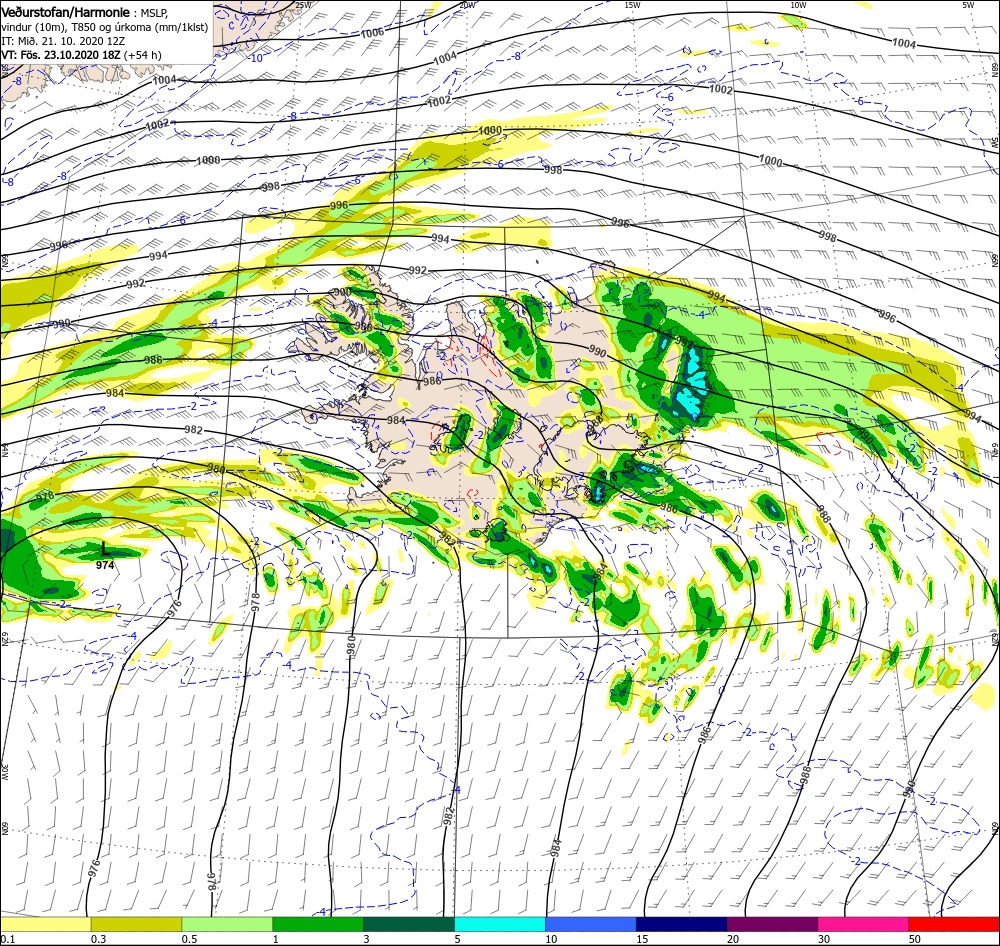Image resolution: width=1000 pixels, height=946 pixels.
Task: Click the 50 mm red legend swatch
Action: pos(954,924)
